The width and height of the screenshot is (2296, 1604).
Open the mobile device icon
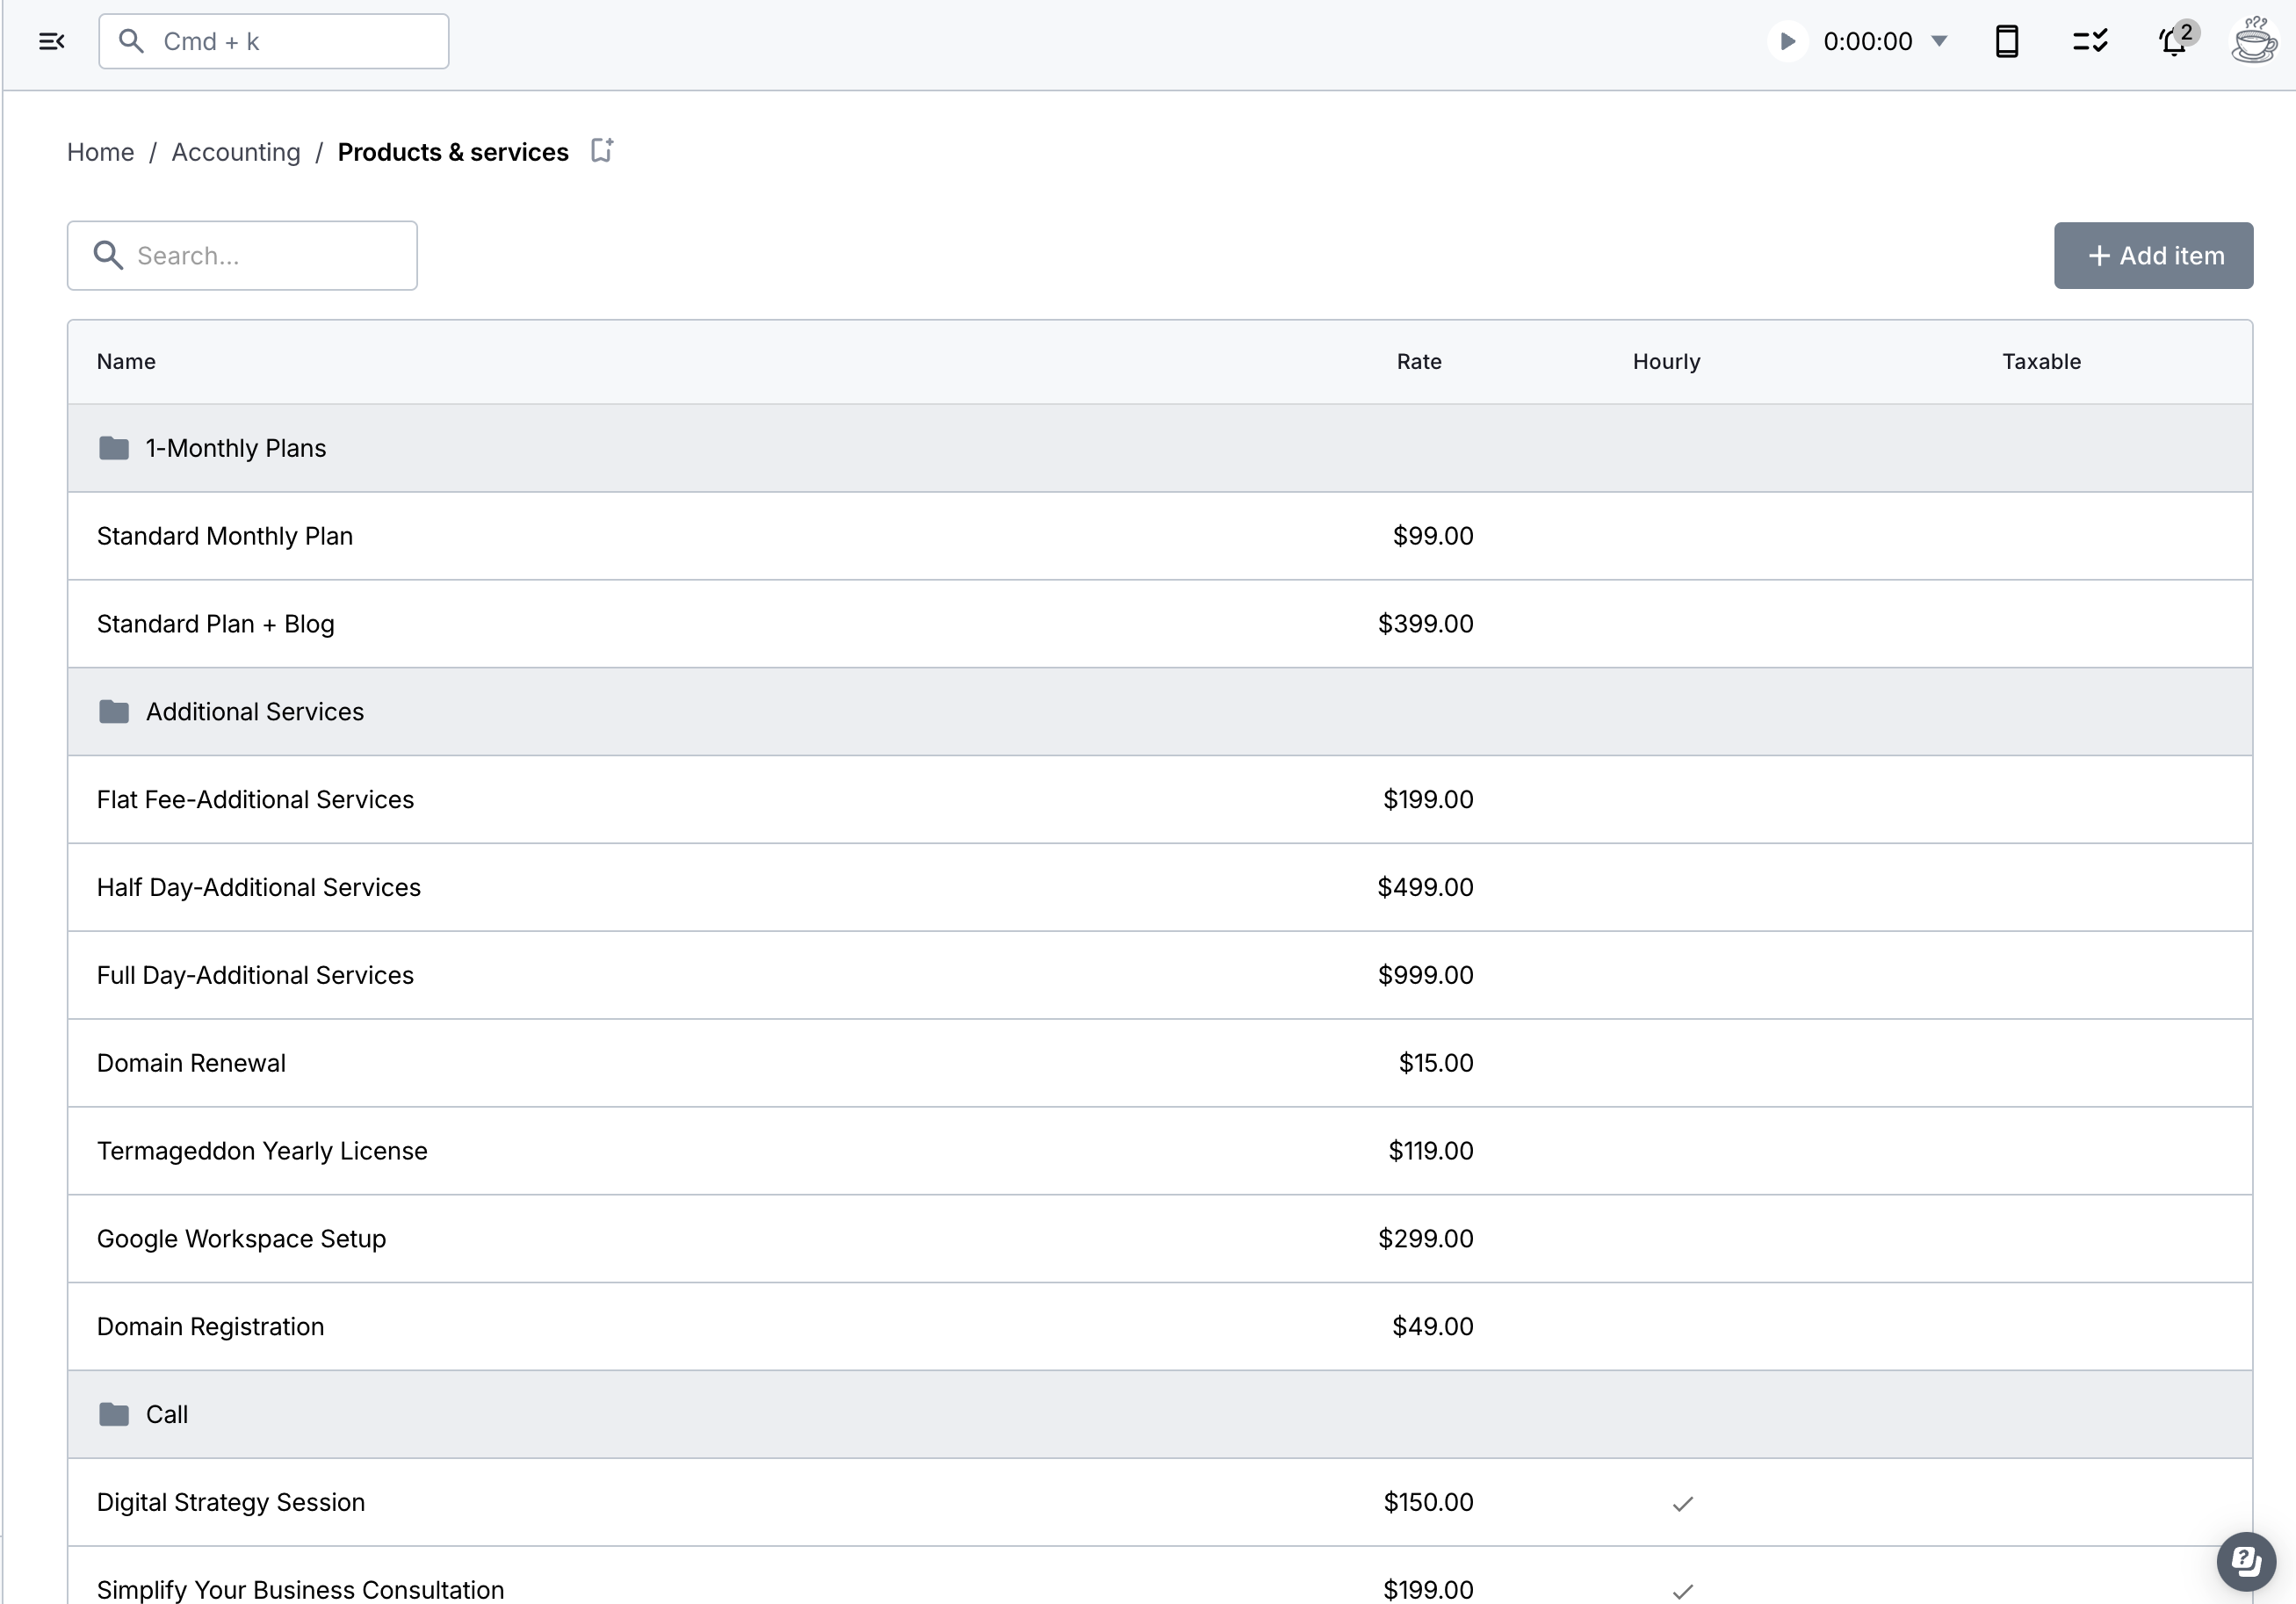point(2006,41)
